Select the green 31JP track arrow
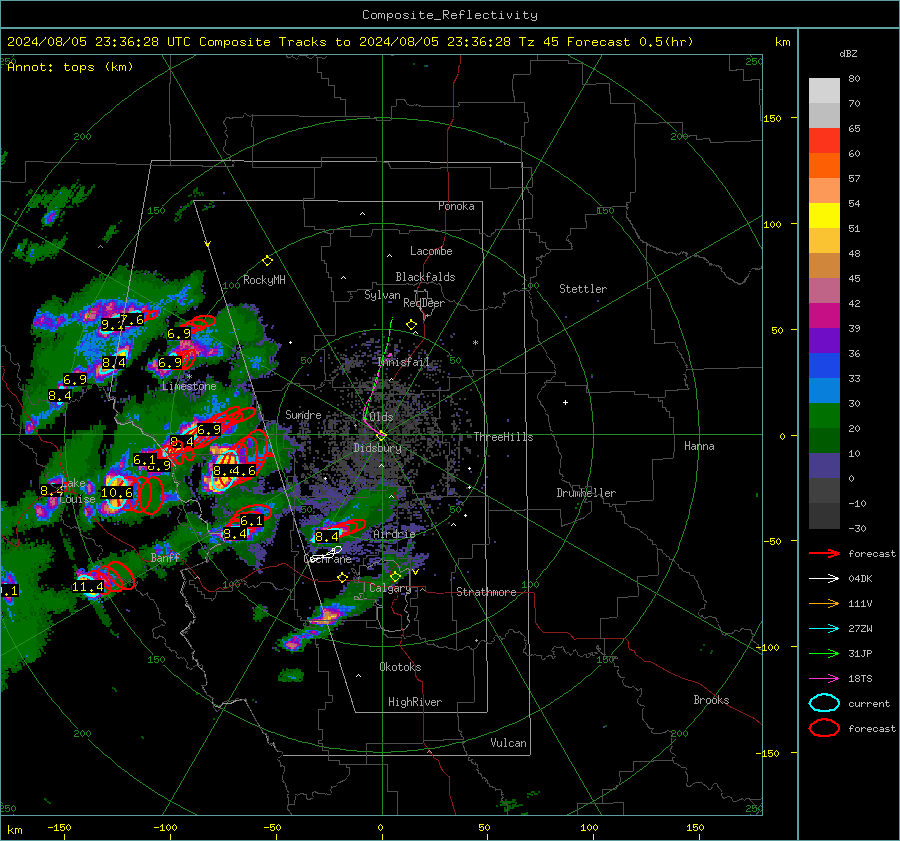The height and width of the screenshot is (841, 900). click(824, 653)
